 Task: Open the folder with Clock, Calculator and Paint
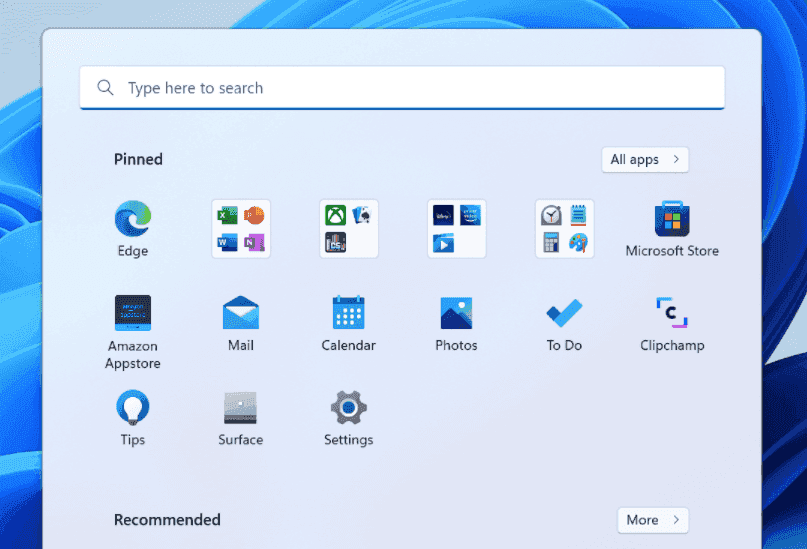[565, 229]
